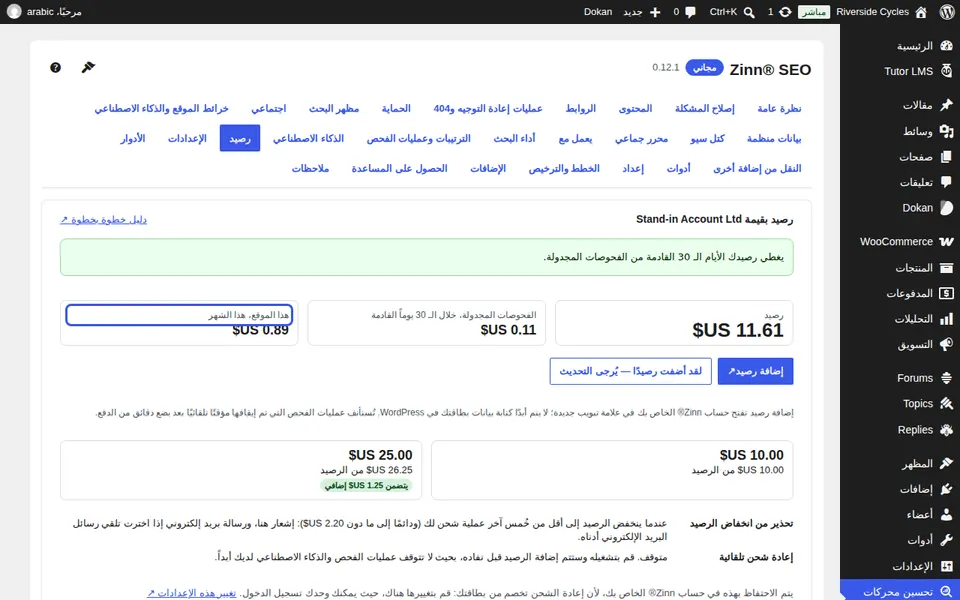The width and height of the screenshot is (960, 600).
Task: Switch to أداء البحث tab
Action: 514,138
